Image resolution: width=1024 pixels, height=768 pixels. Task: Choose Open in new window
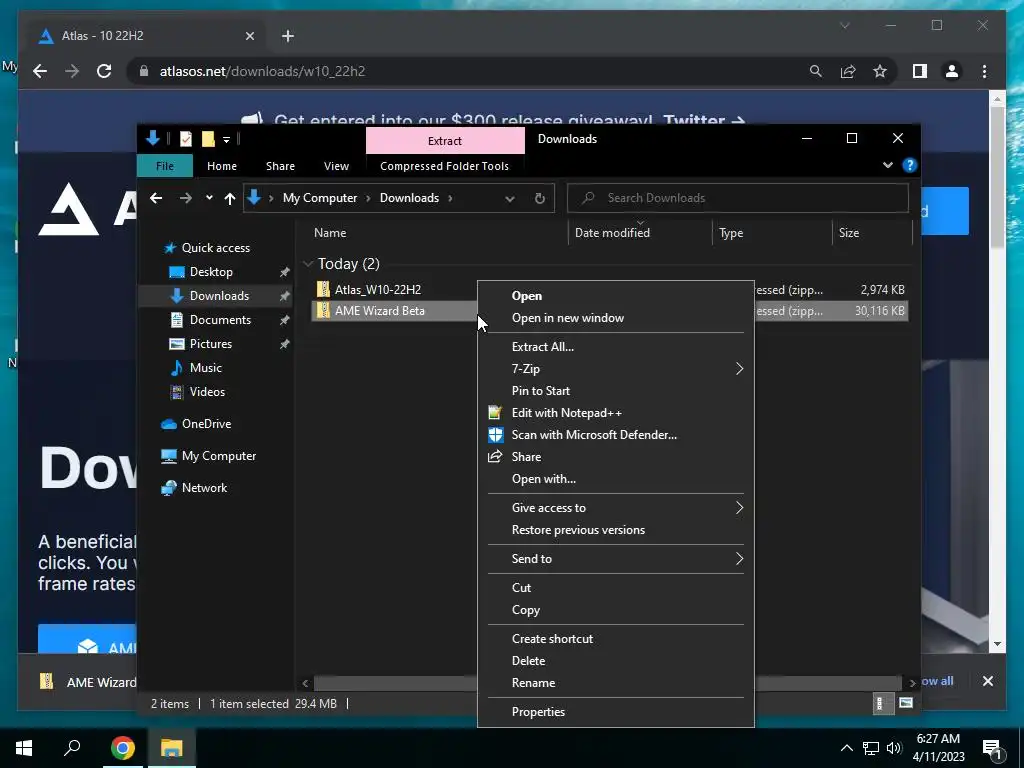[x=568, y=318]
